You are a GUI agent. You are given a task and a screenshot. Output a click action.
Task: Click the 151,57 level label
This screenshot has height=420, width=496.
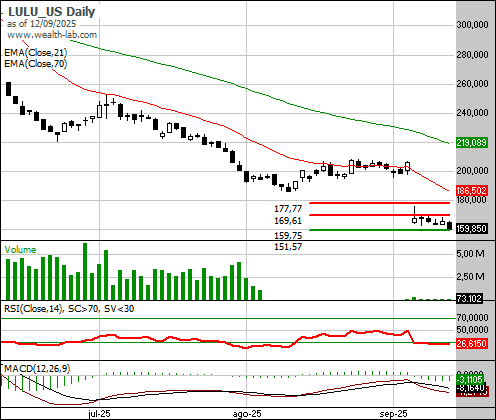288,247
